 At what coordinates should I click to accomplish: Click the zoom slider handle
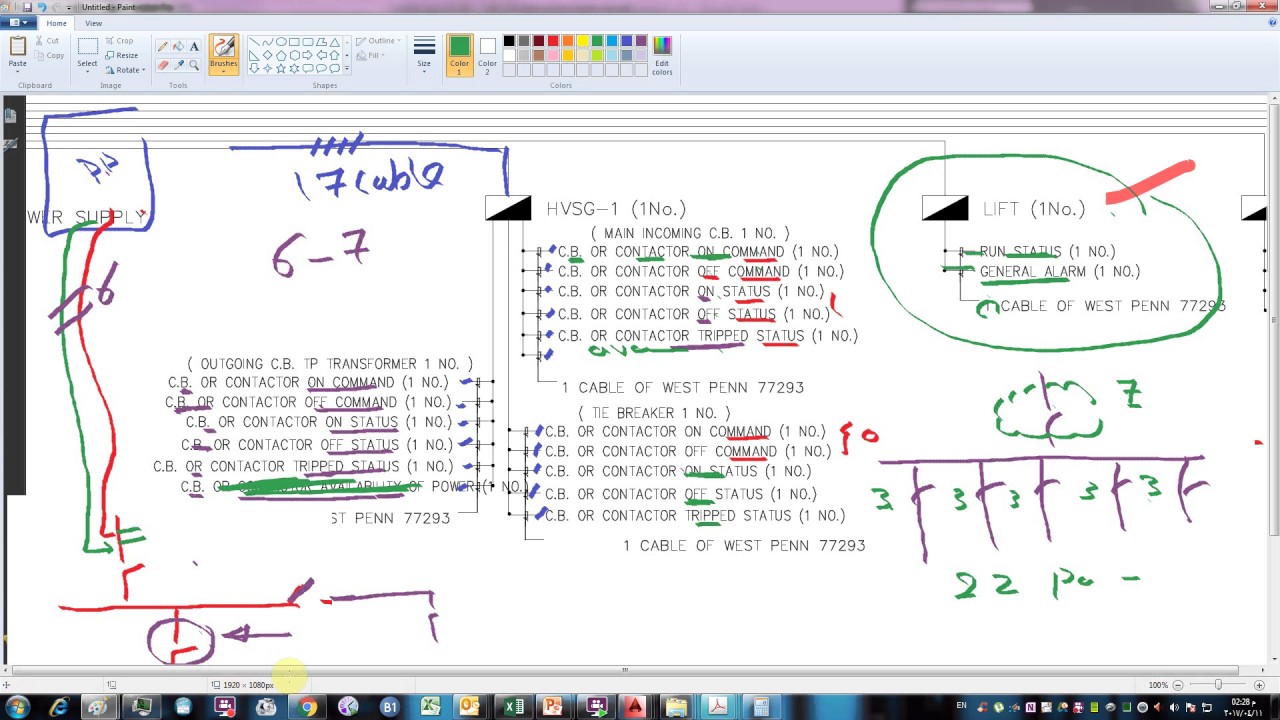click(1218, 685)
